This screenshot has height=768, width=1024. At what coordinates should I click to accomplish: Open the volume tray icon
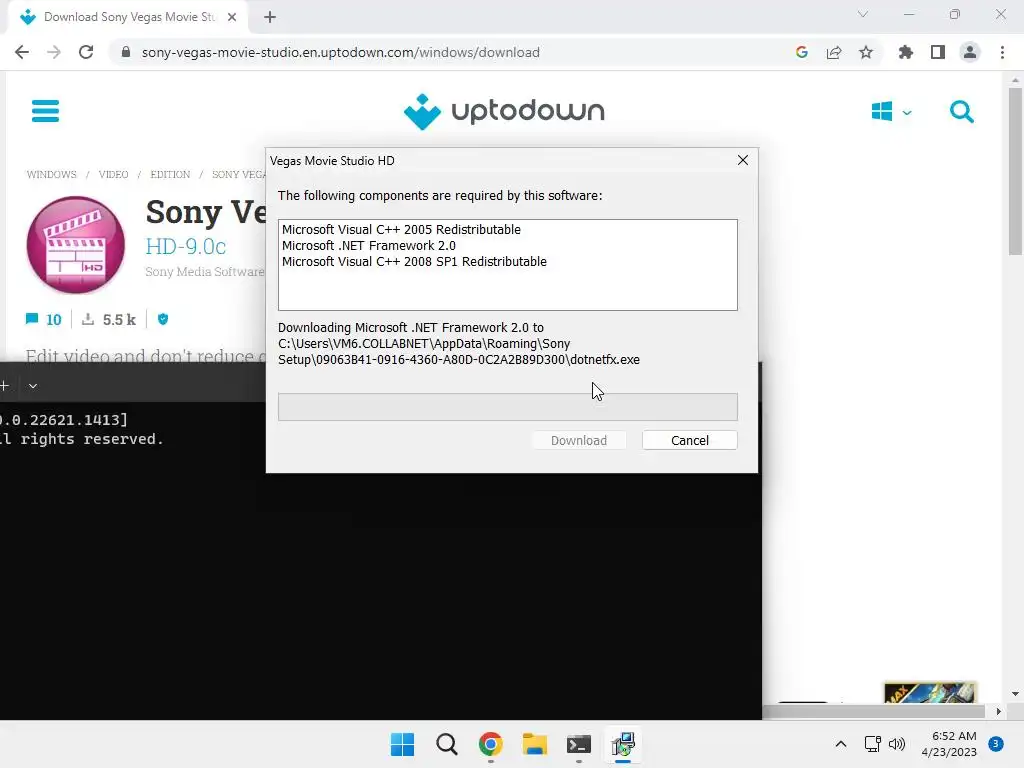897,744
